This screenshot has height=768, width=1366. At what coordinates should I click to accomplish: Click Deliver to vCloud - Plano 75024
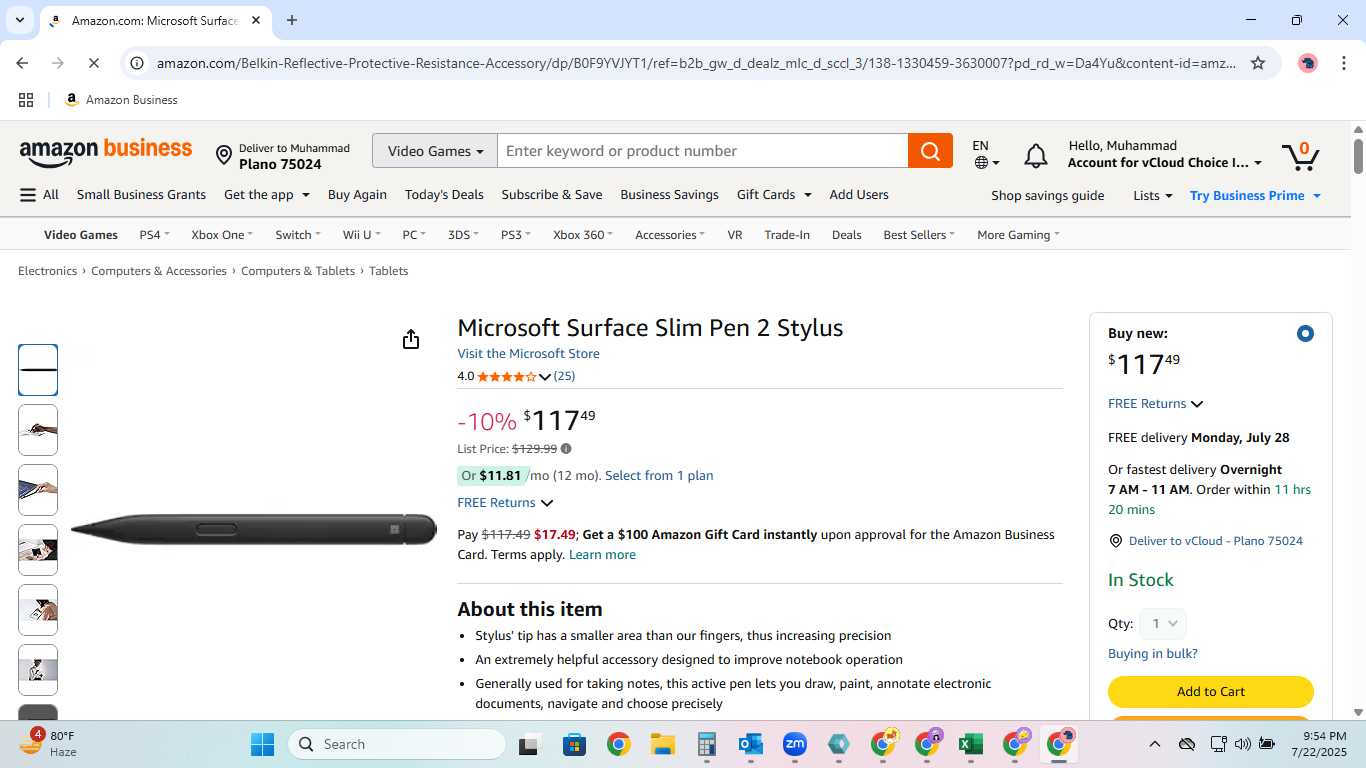pos(1215,541)
